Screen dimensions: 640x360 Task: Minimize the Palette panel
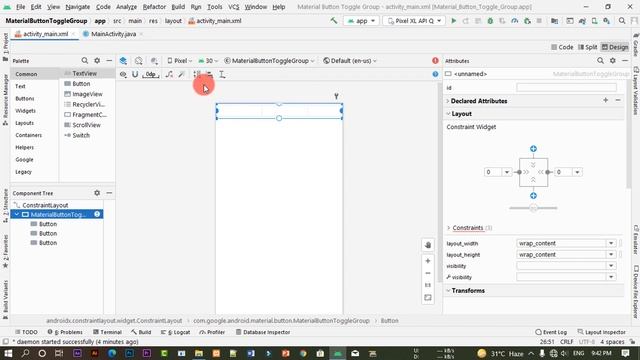(109, 60)
